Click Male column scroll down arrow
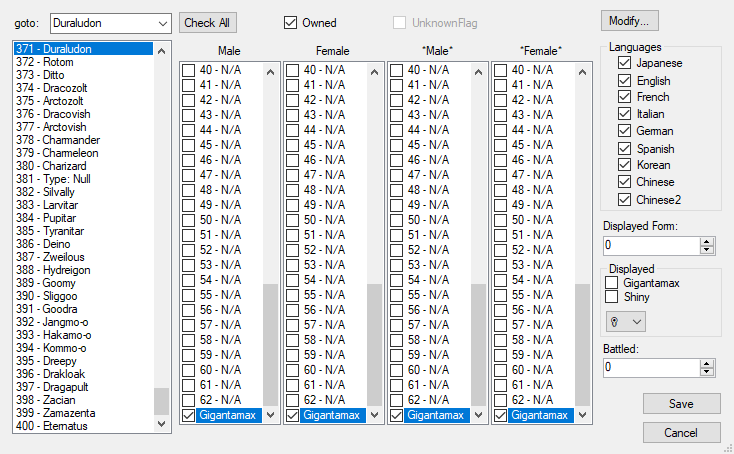 (x=271, y=415)
